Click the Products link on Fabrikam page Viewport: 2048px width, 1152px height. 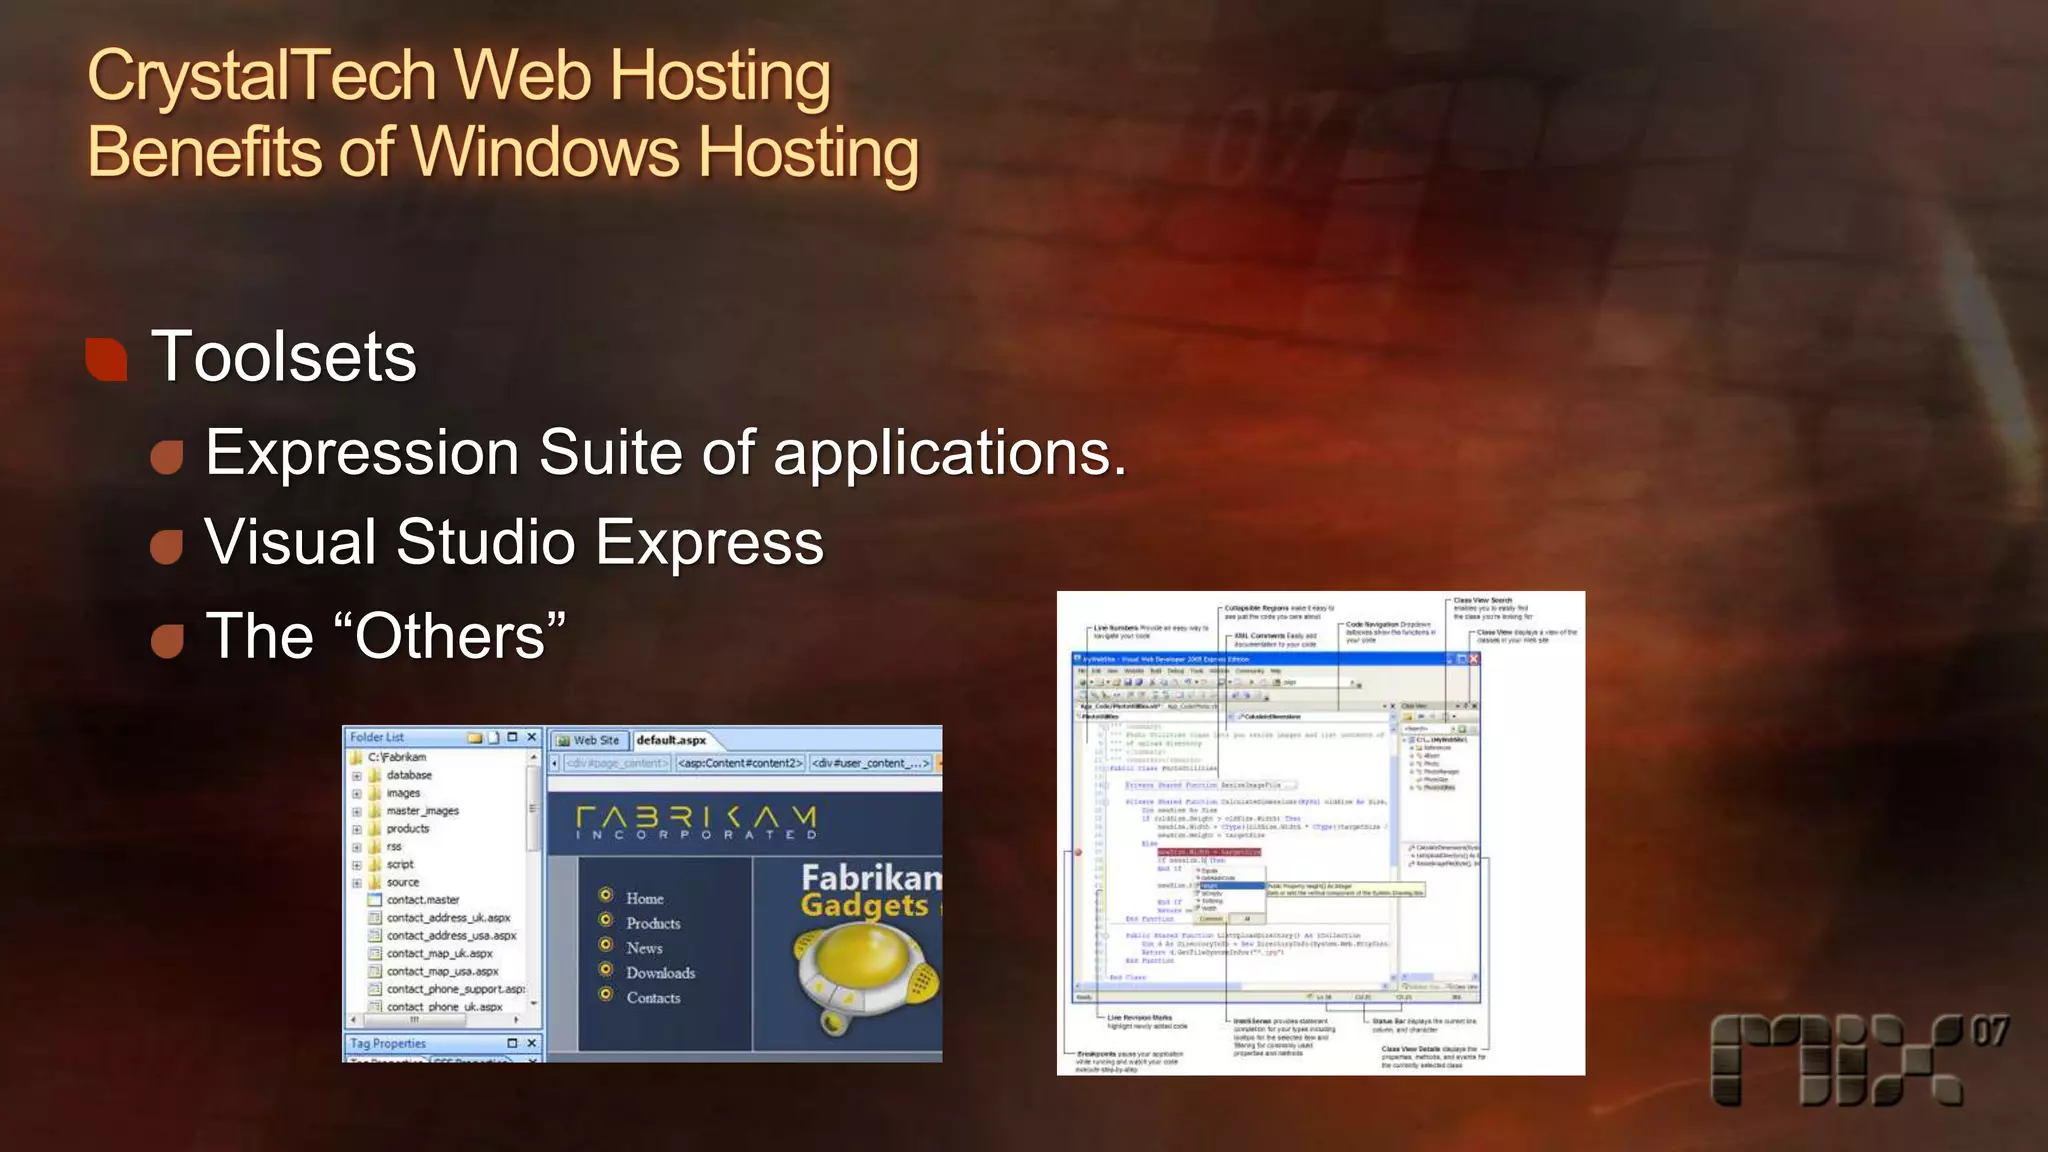[653, 923]
